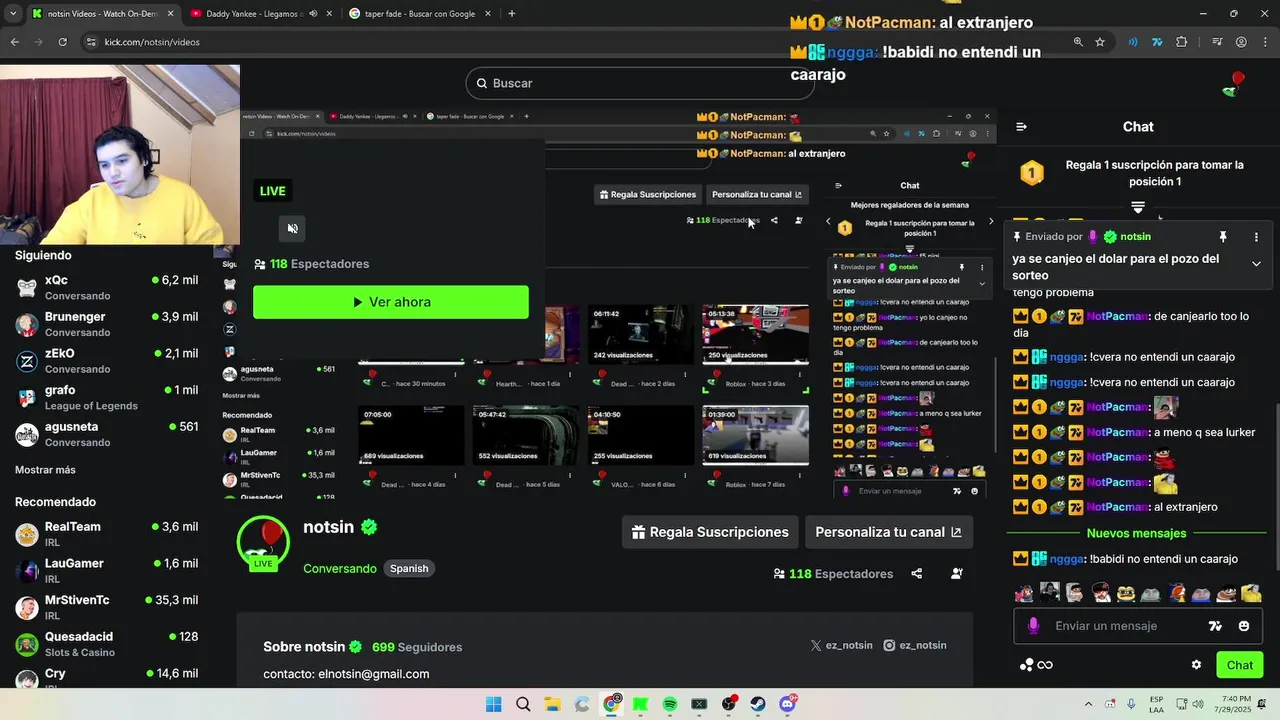Open Spotify from taskbar
1280x720 pixels.
tap(670, 704)
